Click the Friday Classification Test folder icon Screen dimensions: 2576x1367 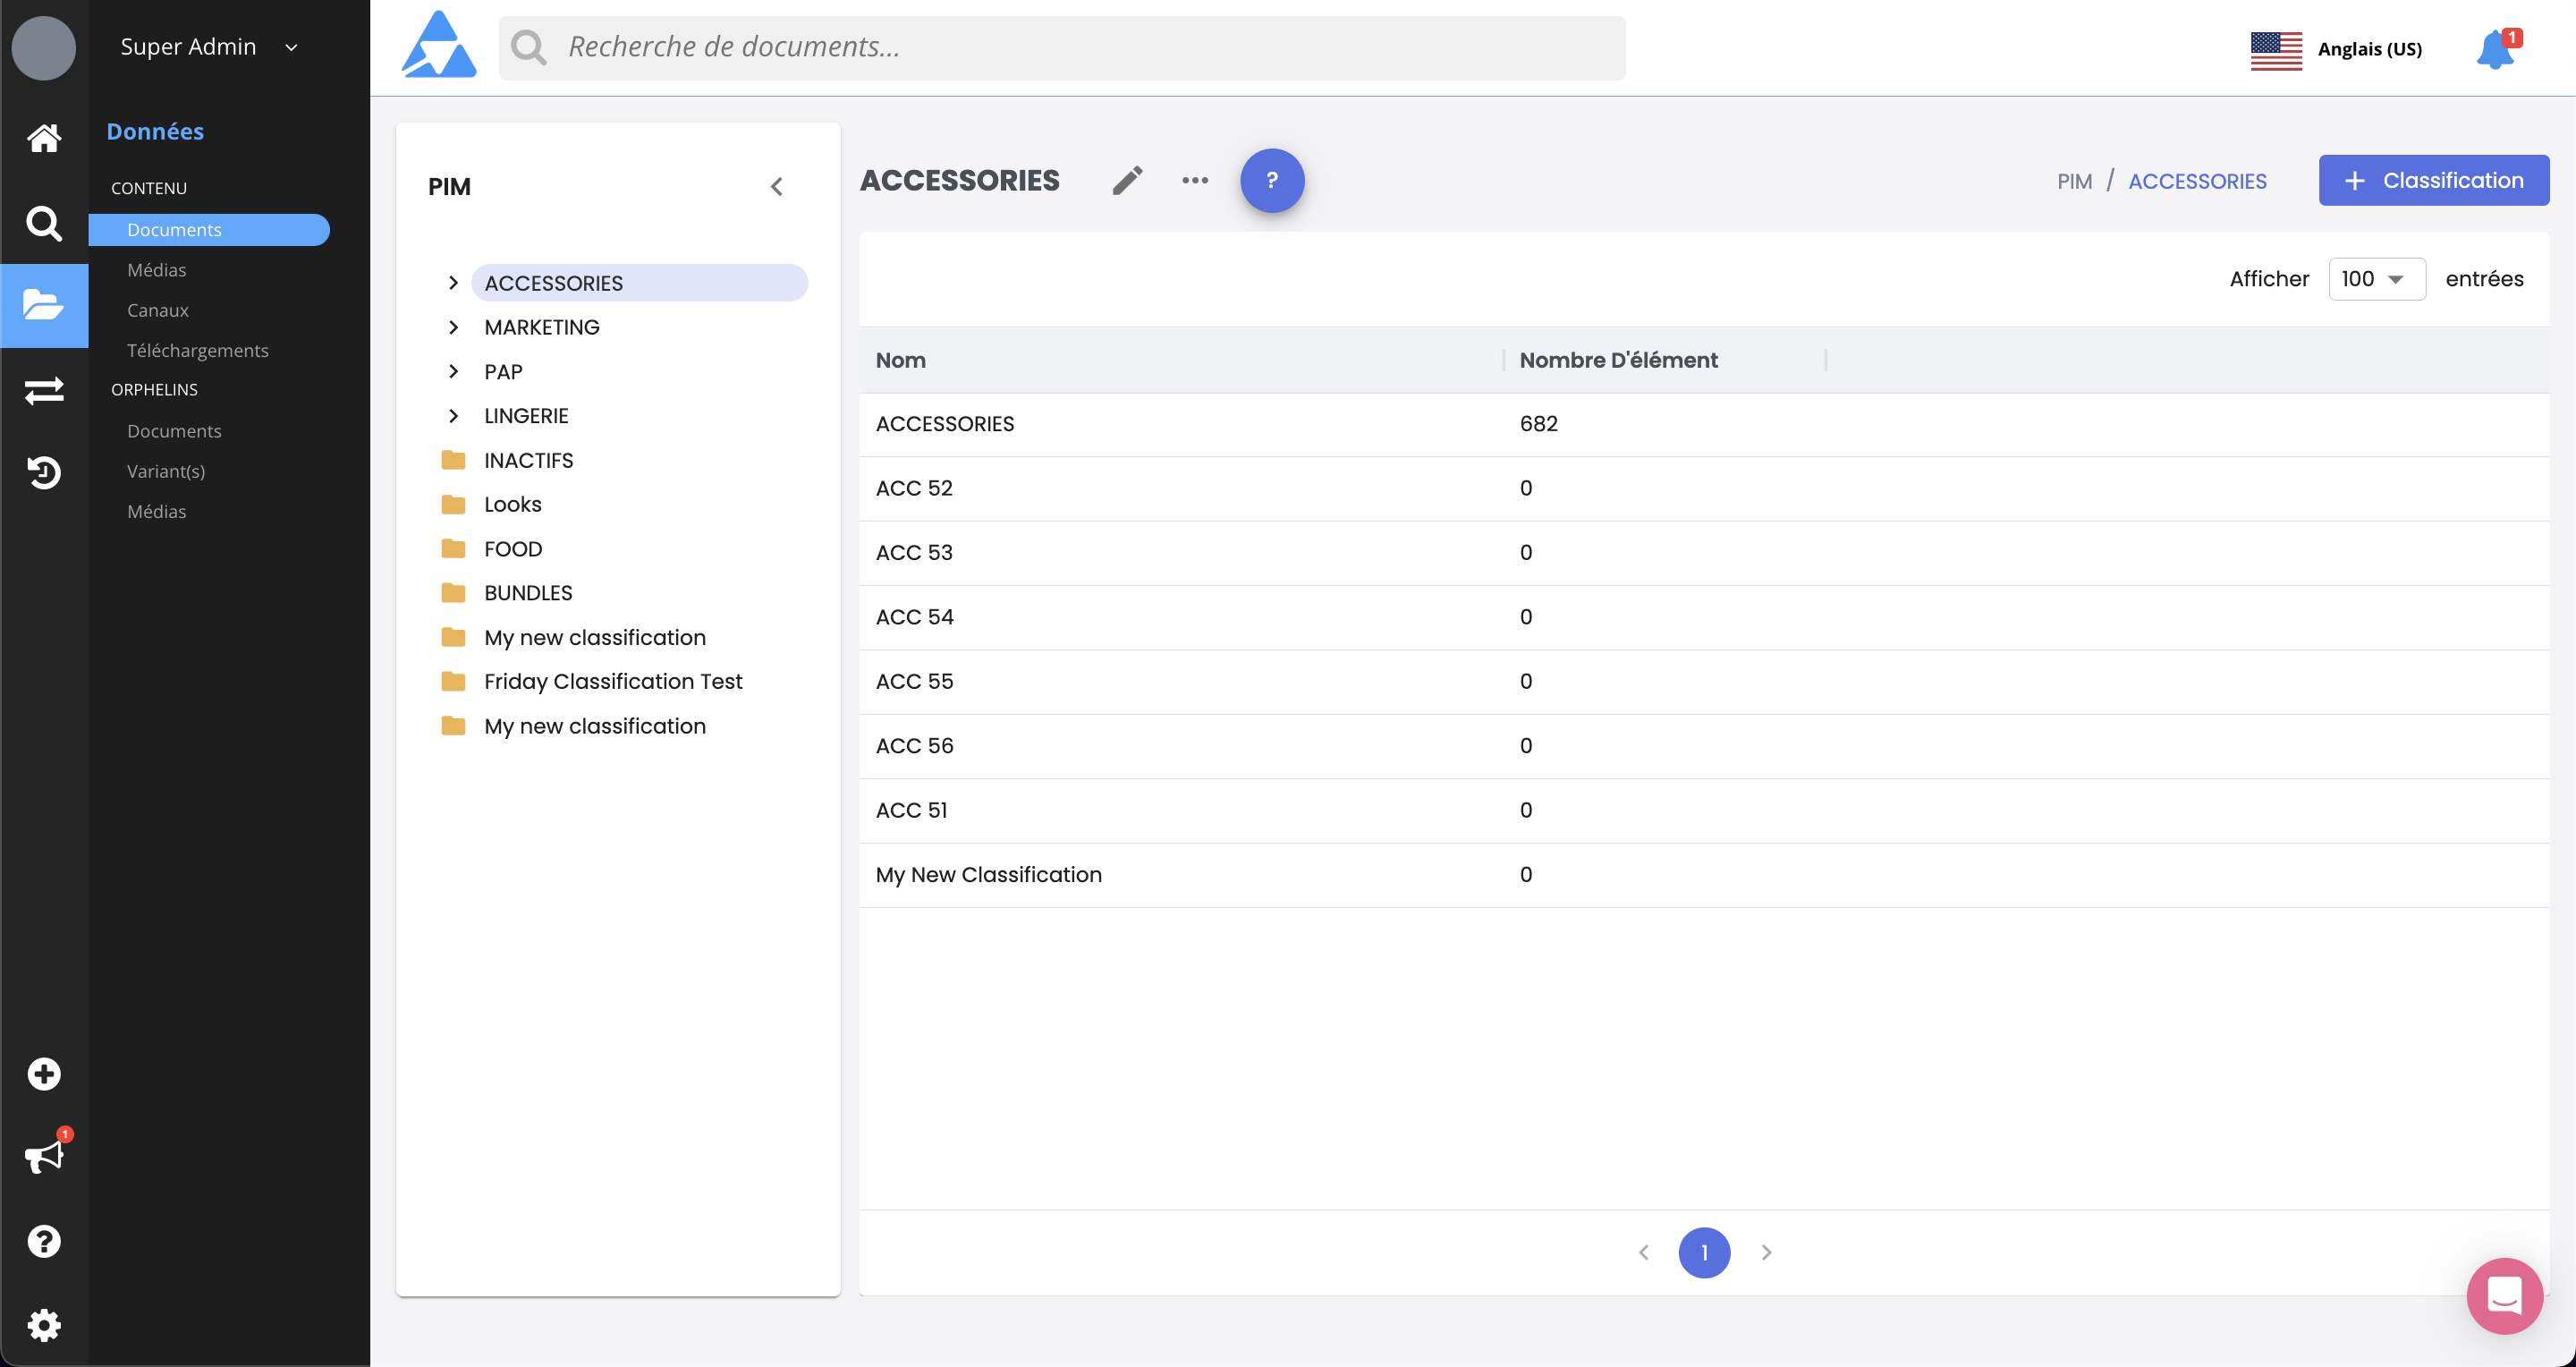[x=453, y=681]
